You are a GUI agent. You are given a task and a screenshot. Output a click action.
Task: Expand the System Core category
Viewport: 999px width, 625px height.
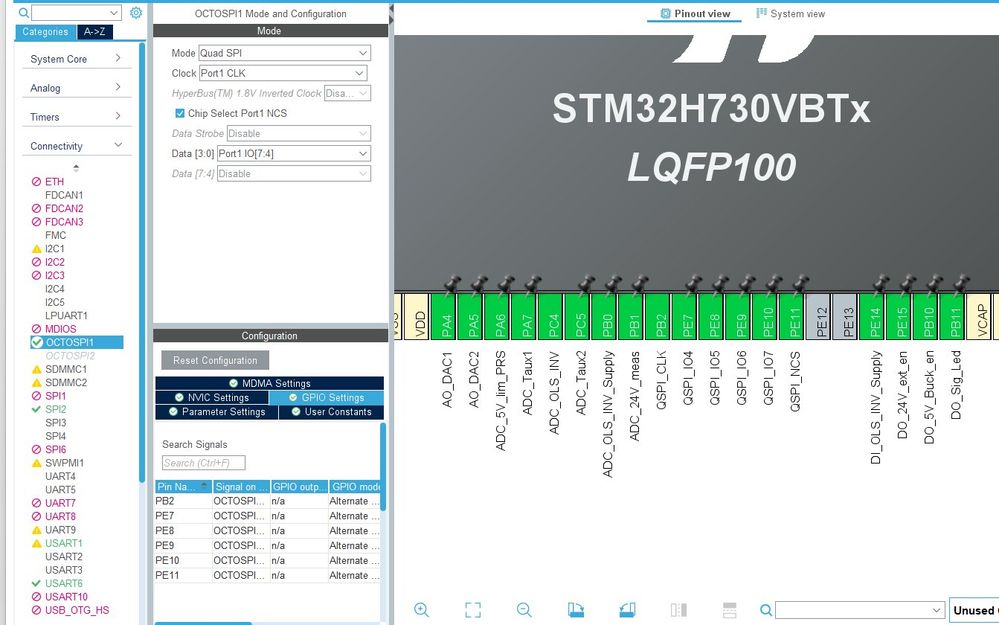point(76,59)
